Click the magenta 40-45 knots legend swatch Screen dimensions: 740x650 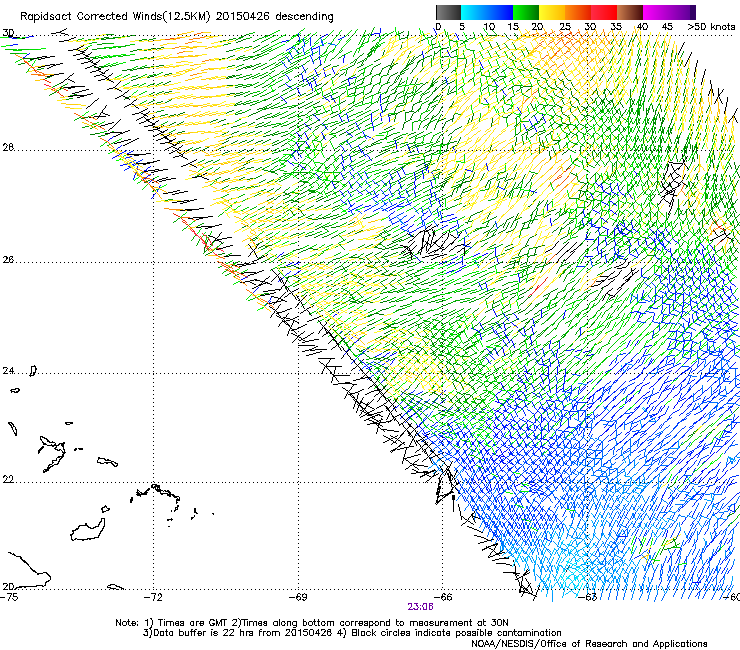(x=656, y=12)
